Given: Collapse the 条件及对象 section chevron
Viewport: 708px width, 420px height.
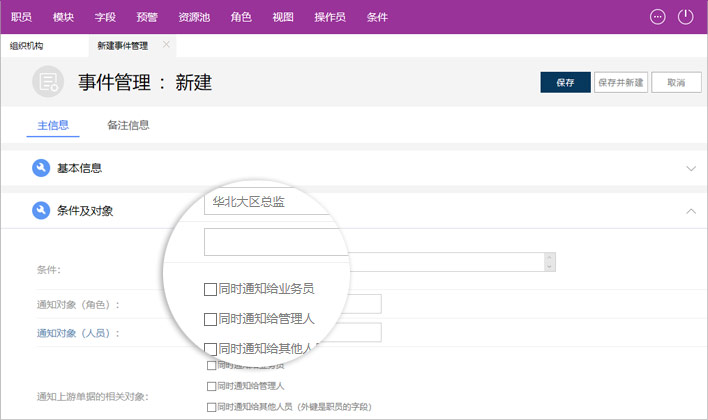Looking at the screenshot, I should [x=690, y=211].
